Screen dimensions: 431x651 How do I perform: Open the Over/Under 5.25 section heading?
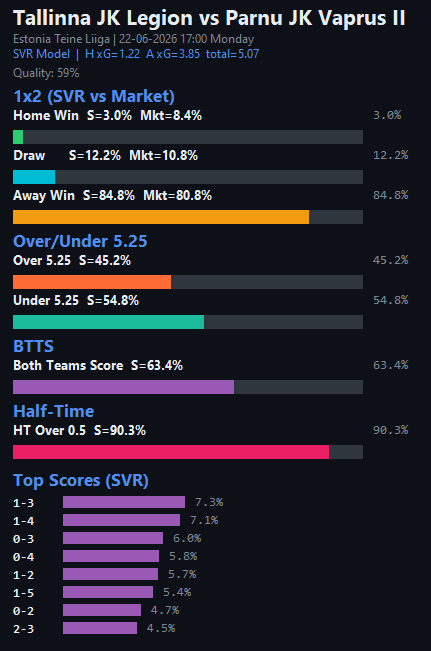80,241
